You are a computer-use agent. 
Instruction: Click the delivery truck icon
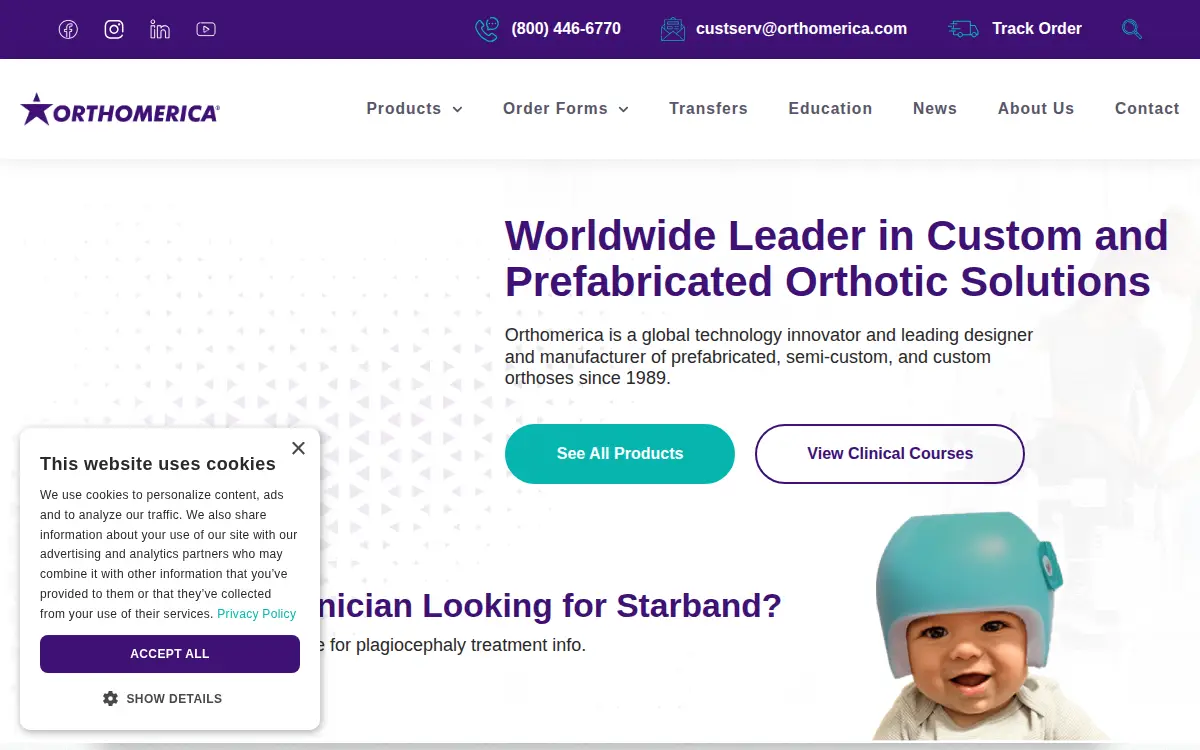tap(963, 29)
